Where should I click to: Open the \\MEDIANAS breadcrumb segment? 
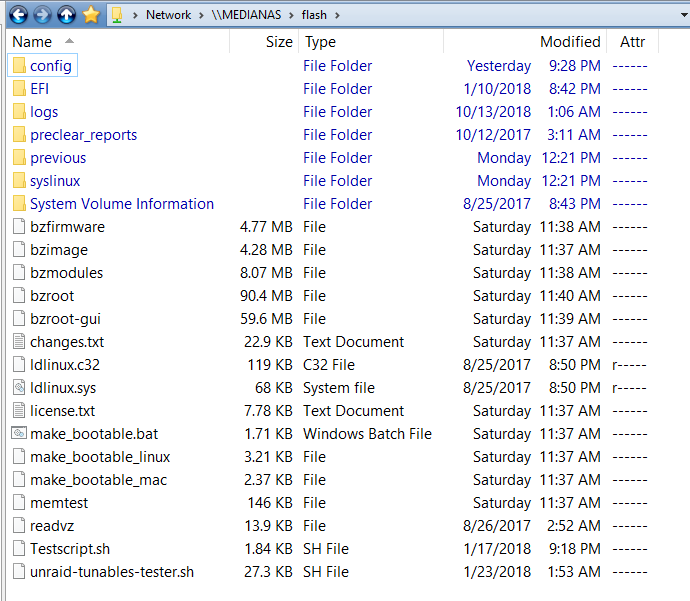[246, 15]
